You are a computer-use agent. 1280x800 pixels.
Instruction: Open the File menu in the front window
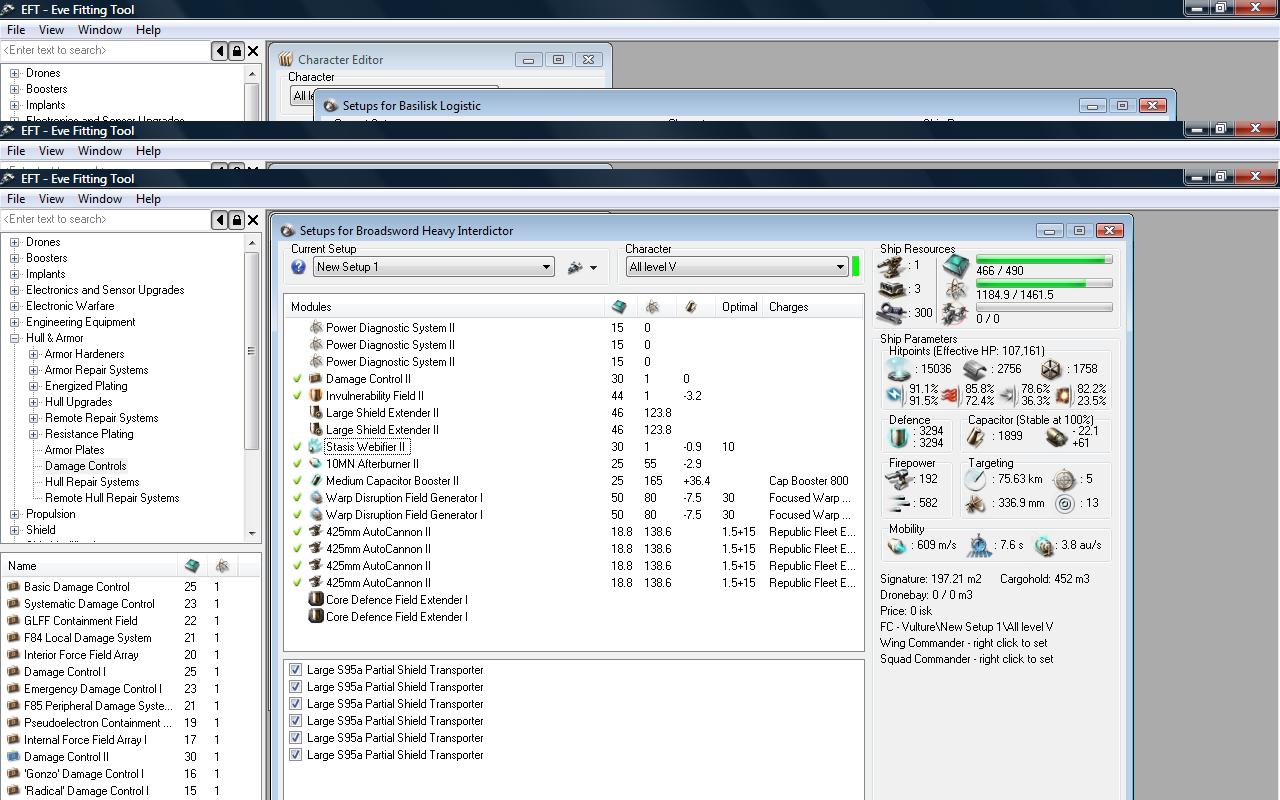tap(16, 199)
